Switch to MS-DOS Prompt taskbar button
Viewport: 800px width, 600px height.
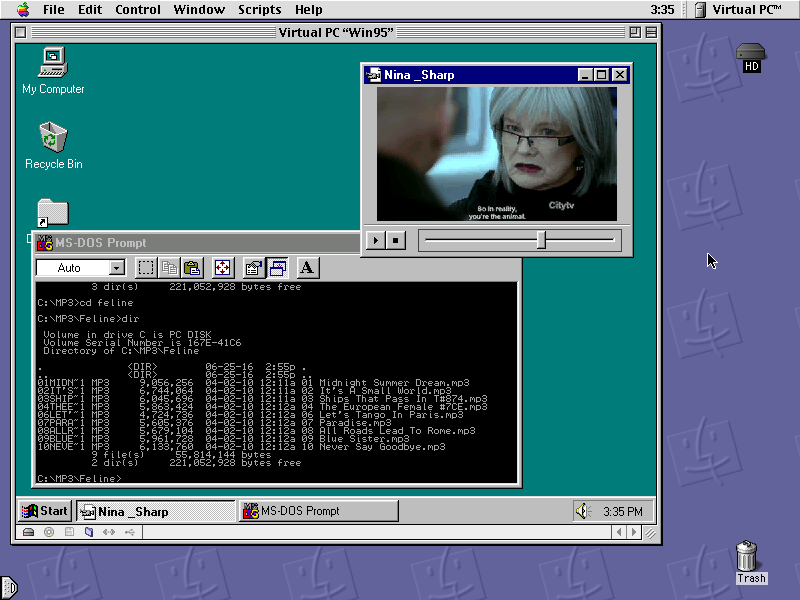pos(318,511)
